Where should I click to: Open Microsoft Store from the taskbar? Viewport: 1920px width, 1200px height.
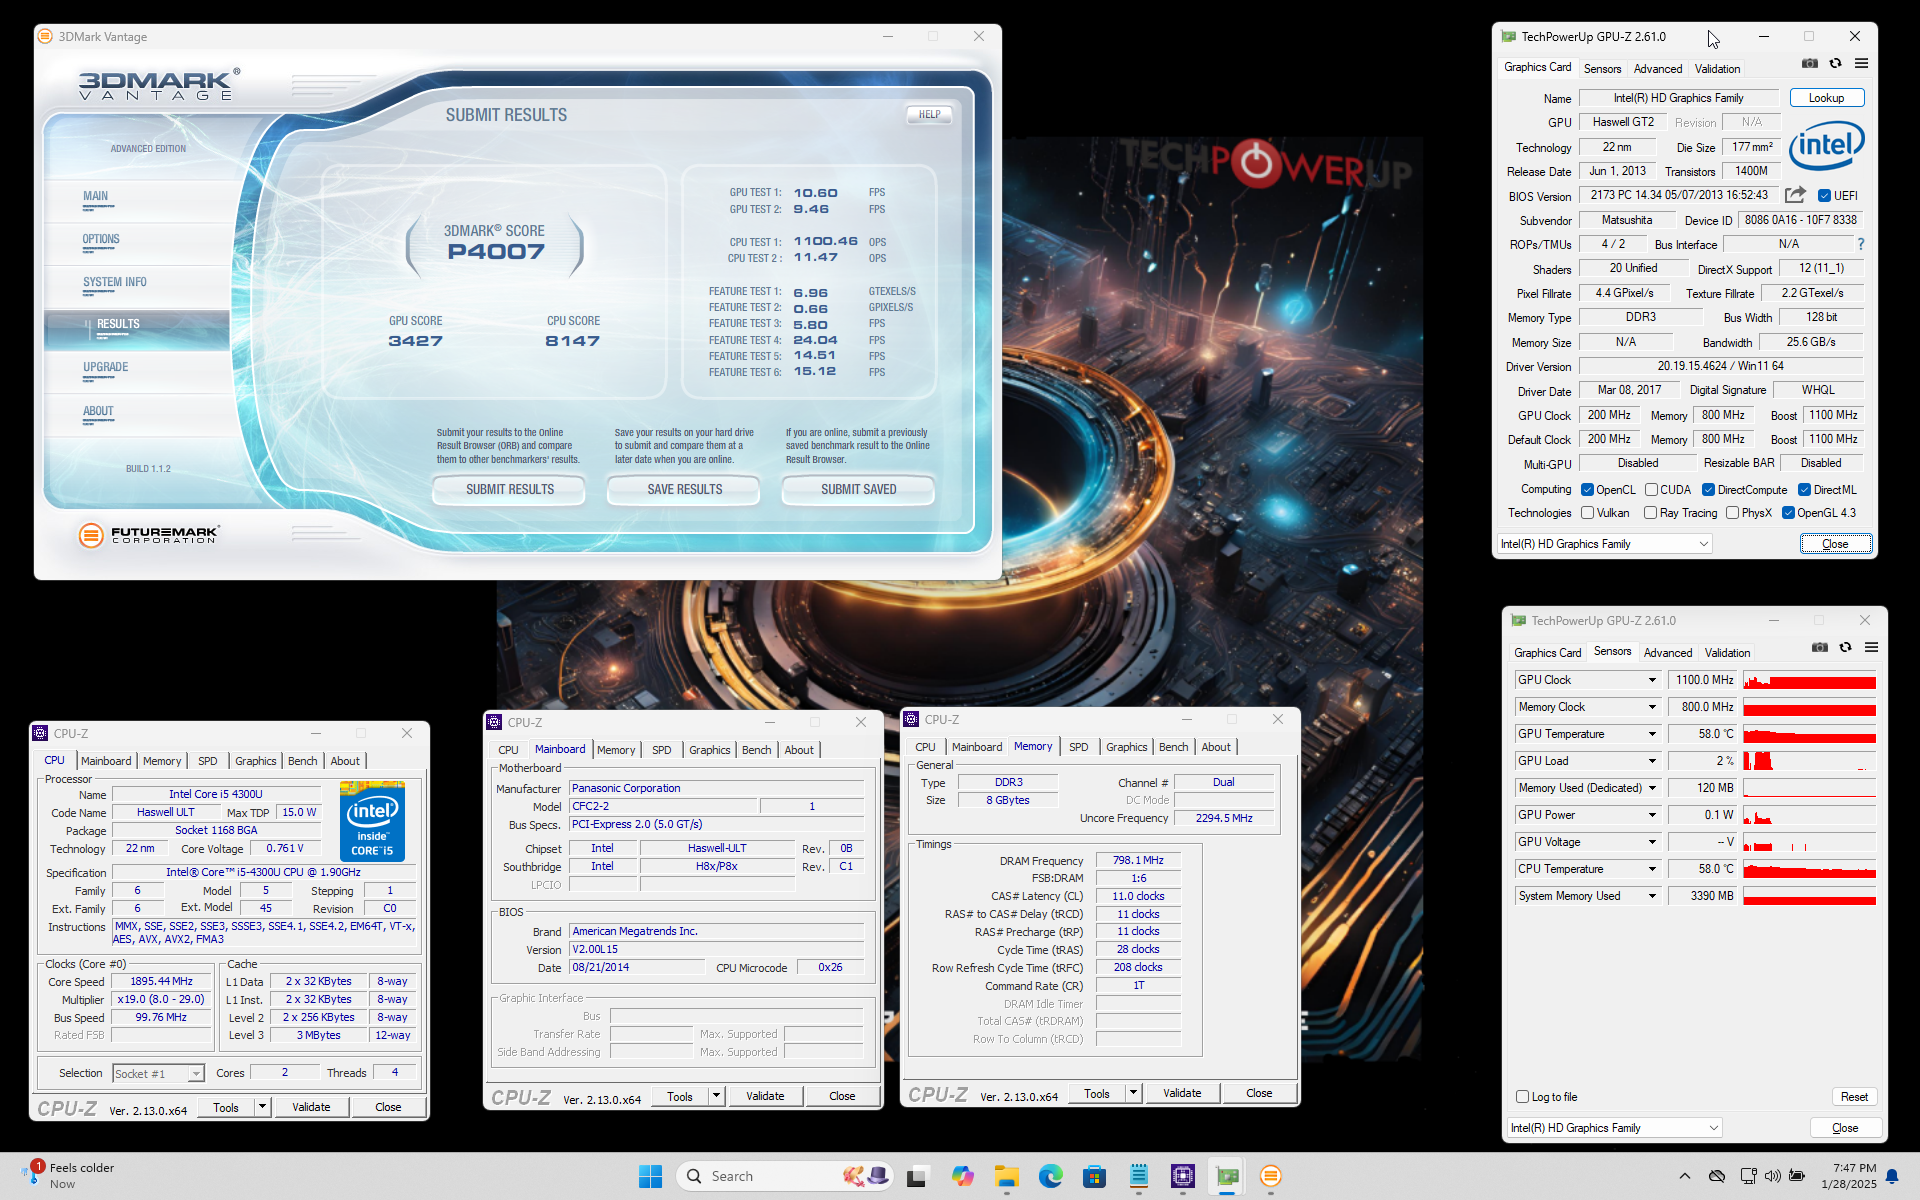(1094, 1176)
